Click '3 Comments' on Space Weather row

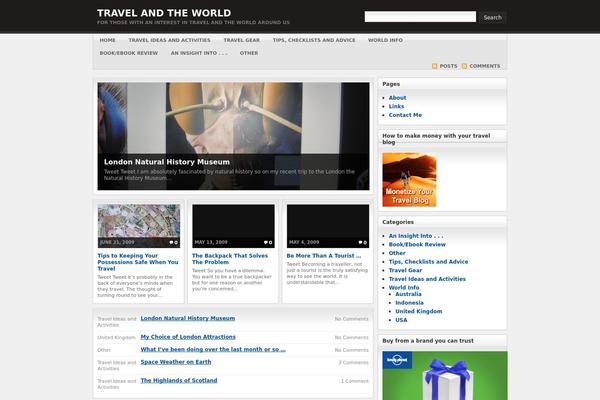click(353, 362)
